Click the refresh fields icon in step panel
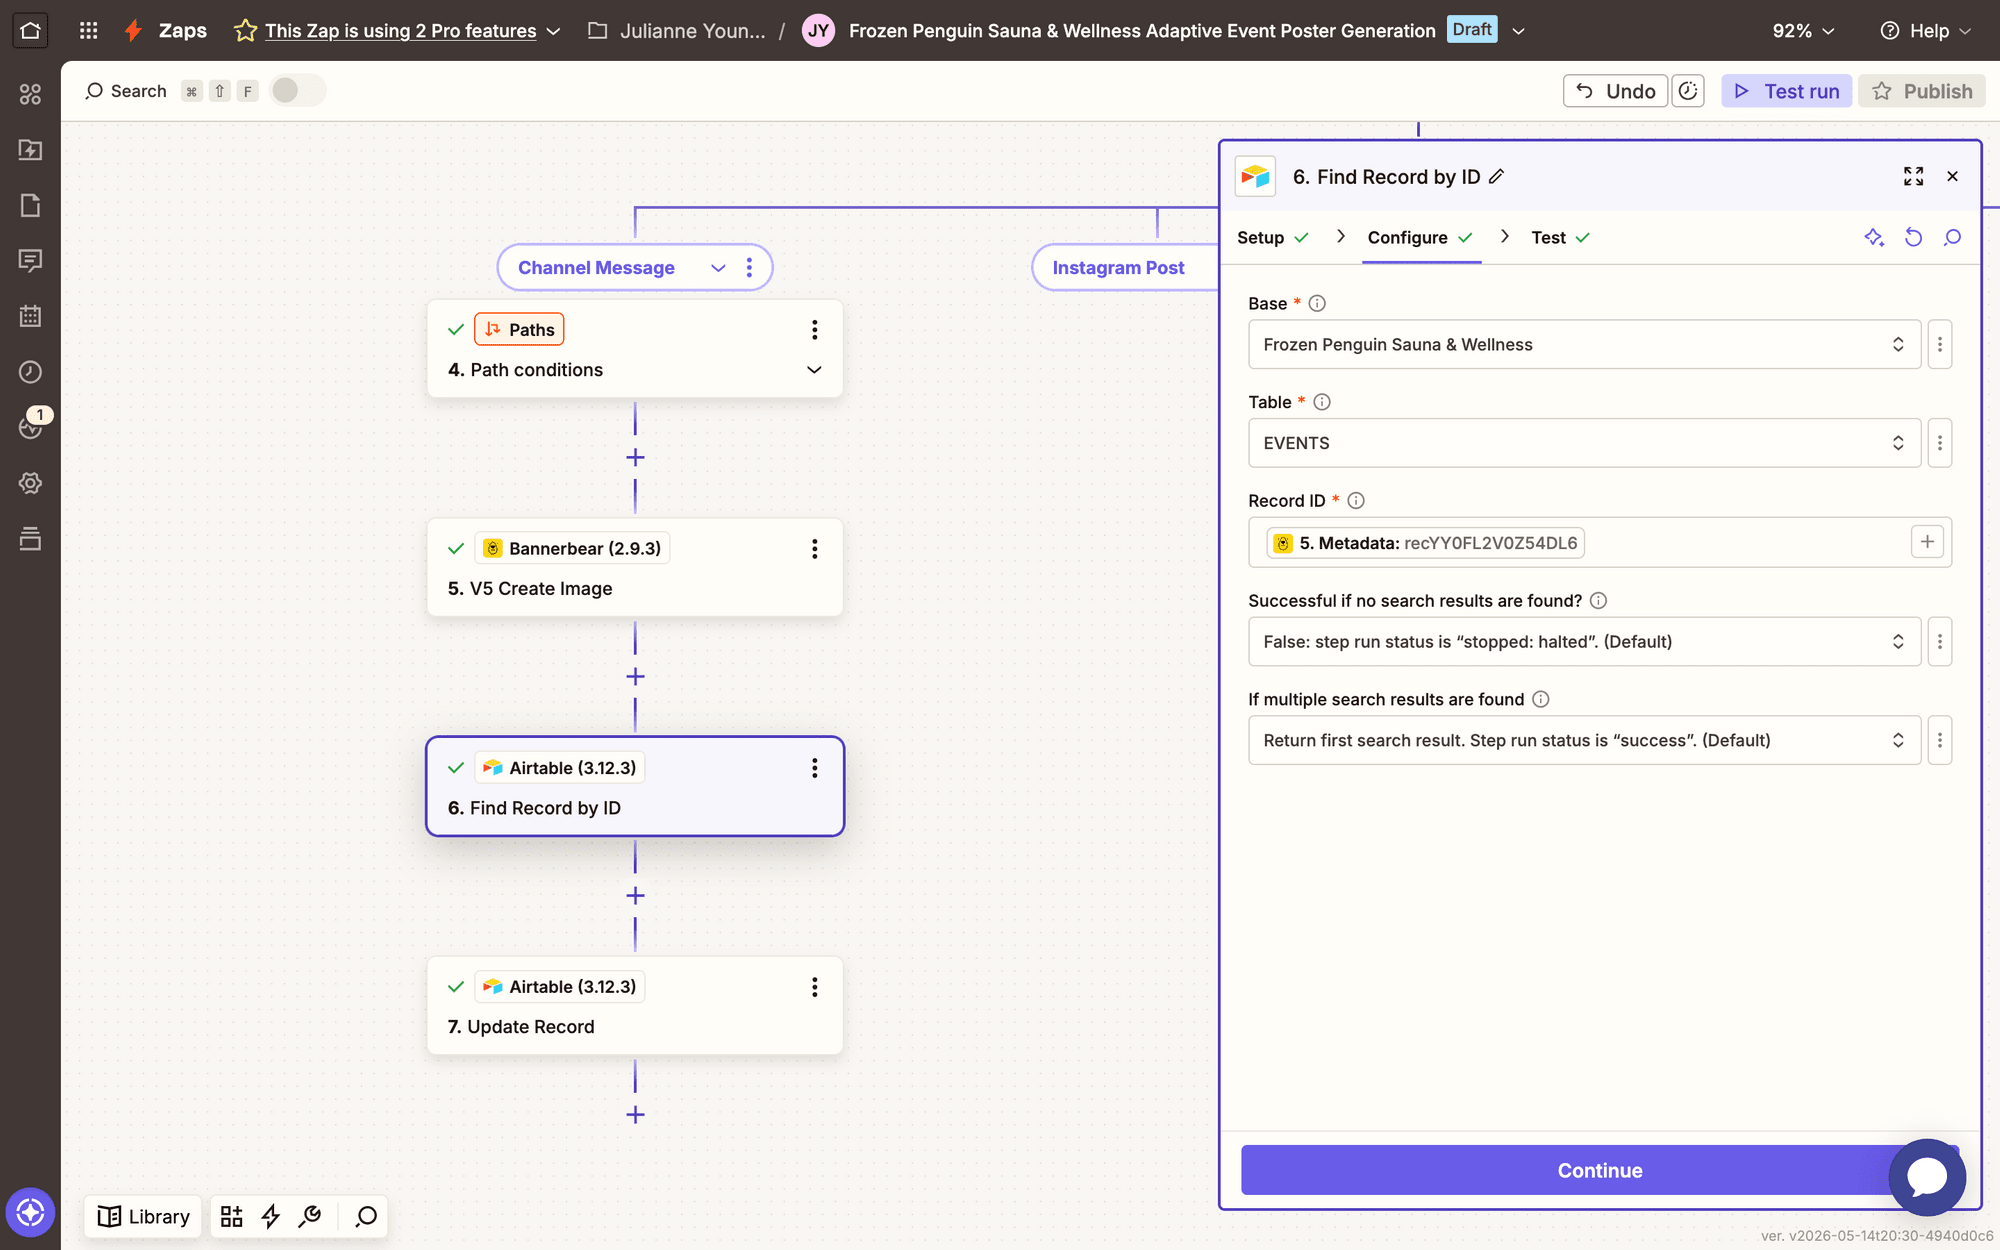Screen dimensions: 2000x1250 pyautogui.click(x=1913, y=238)
